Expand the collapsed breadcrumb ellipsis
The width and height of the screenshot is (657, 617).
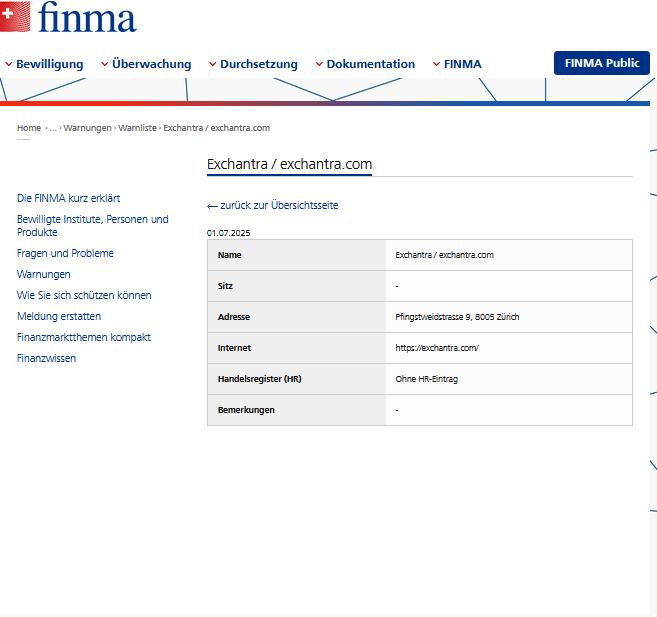click(x=53, y=128)
